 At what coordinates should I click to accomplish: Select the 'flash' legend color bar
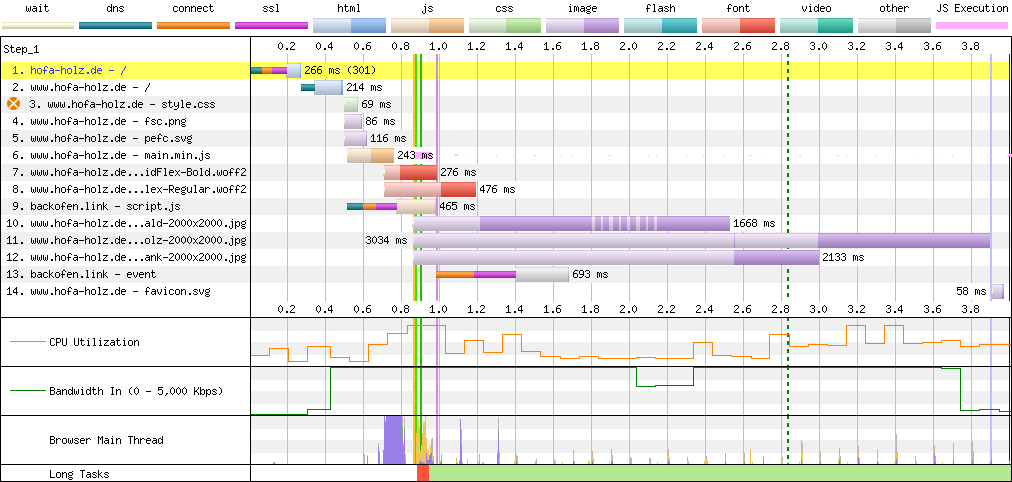(661, 26)
